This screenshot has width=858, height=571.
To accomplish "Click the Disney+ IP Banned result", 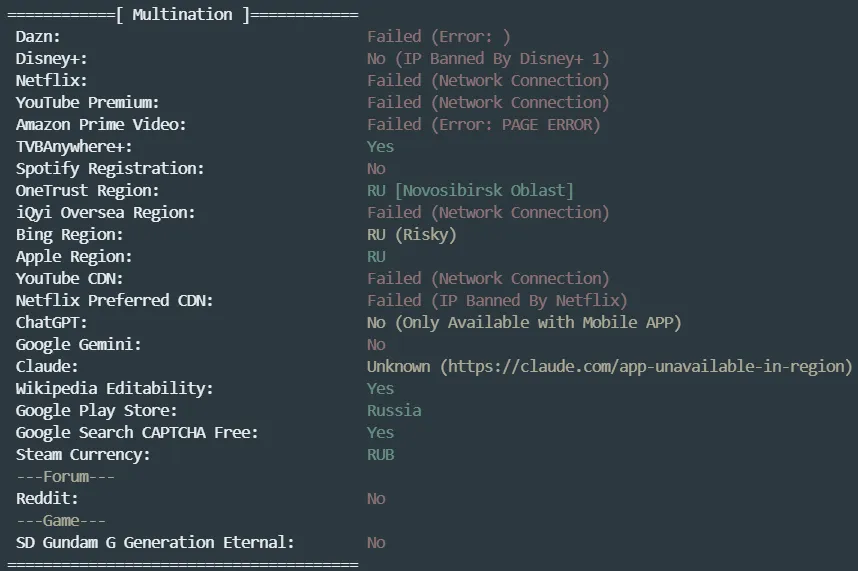I will coord(487,58).
